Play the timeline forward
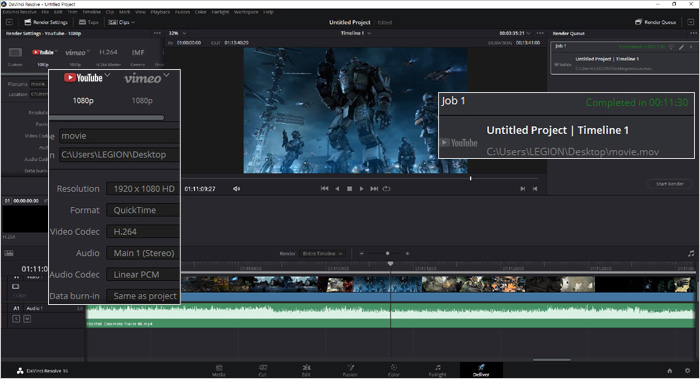 pos(362,189)
